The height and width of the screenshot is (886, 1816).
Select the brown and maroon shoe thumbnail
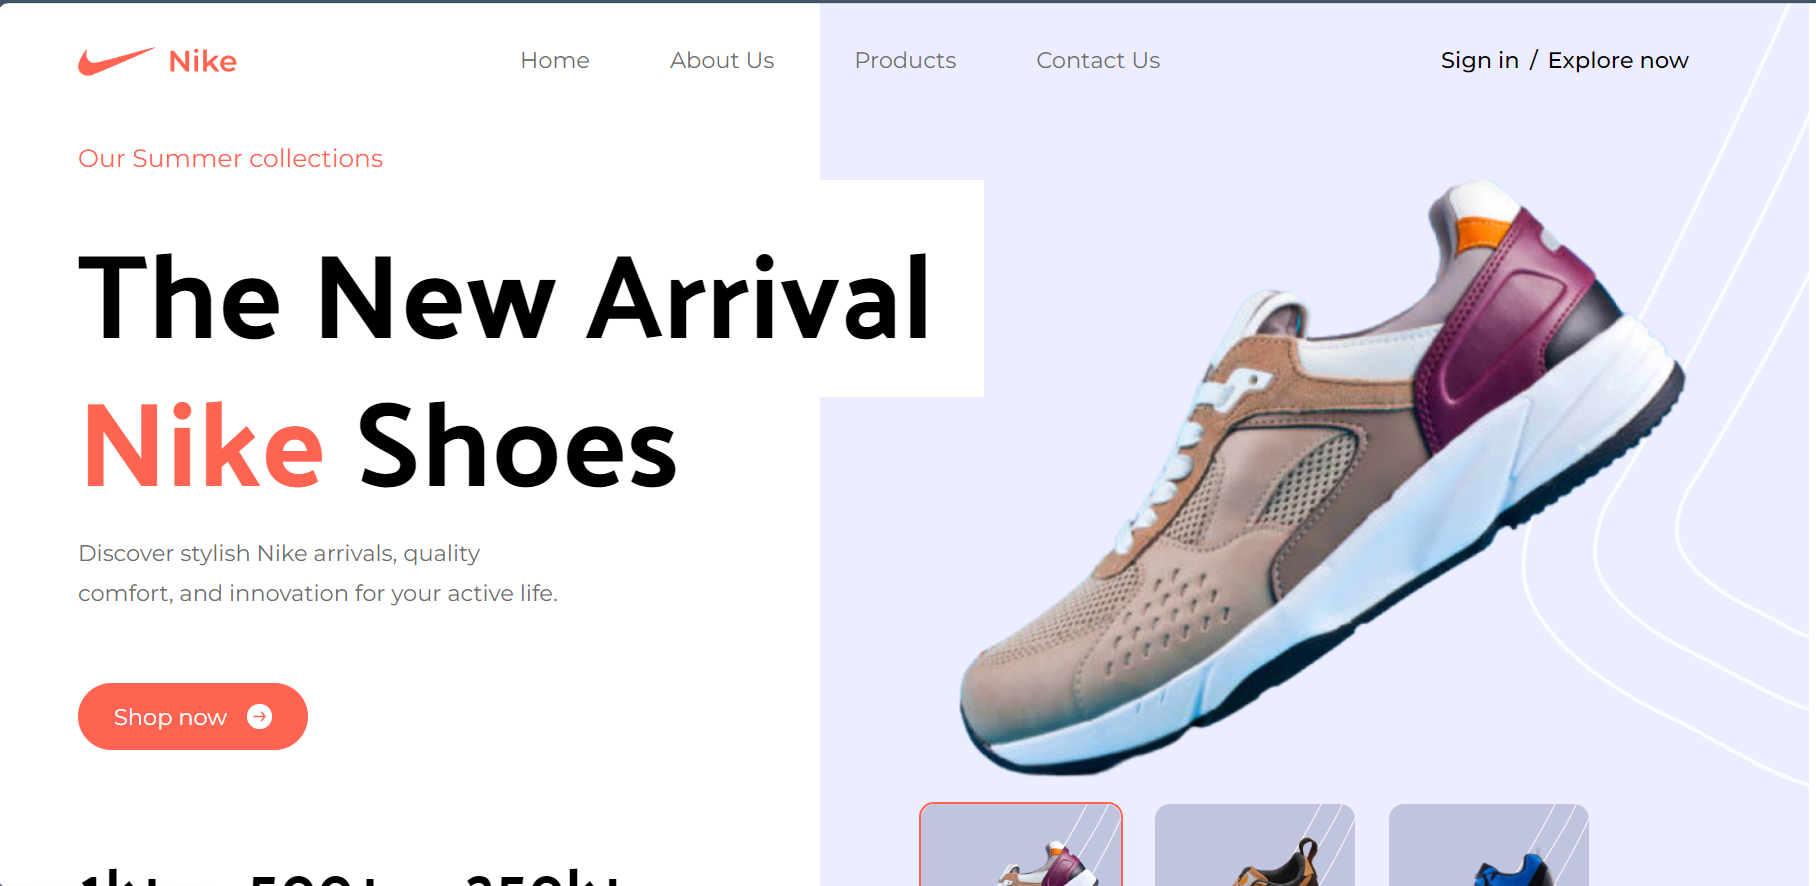tap(1021, 845)
